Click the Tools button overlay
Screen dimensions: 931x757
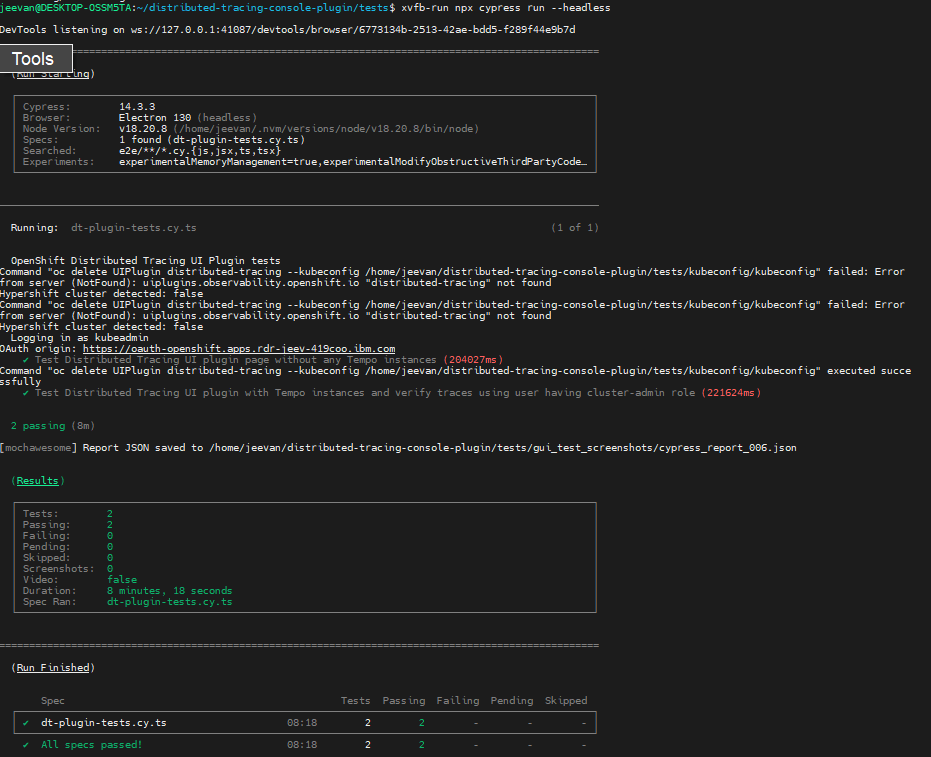pos(36,59)
